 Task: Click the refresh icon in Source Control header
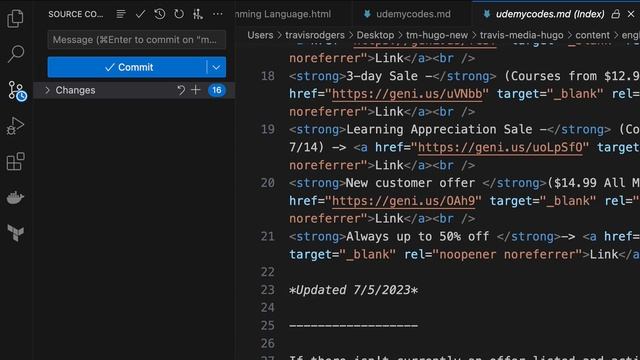tap(179, 14)
